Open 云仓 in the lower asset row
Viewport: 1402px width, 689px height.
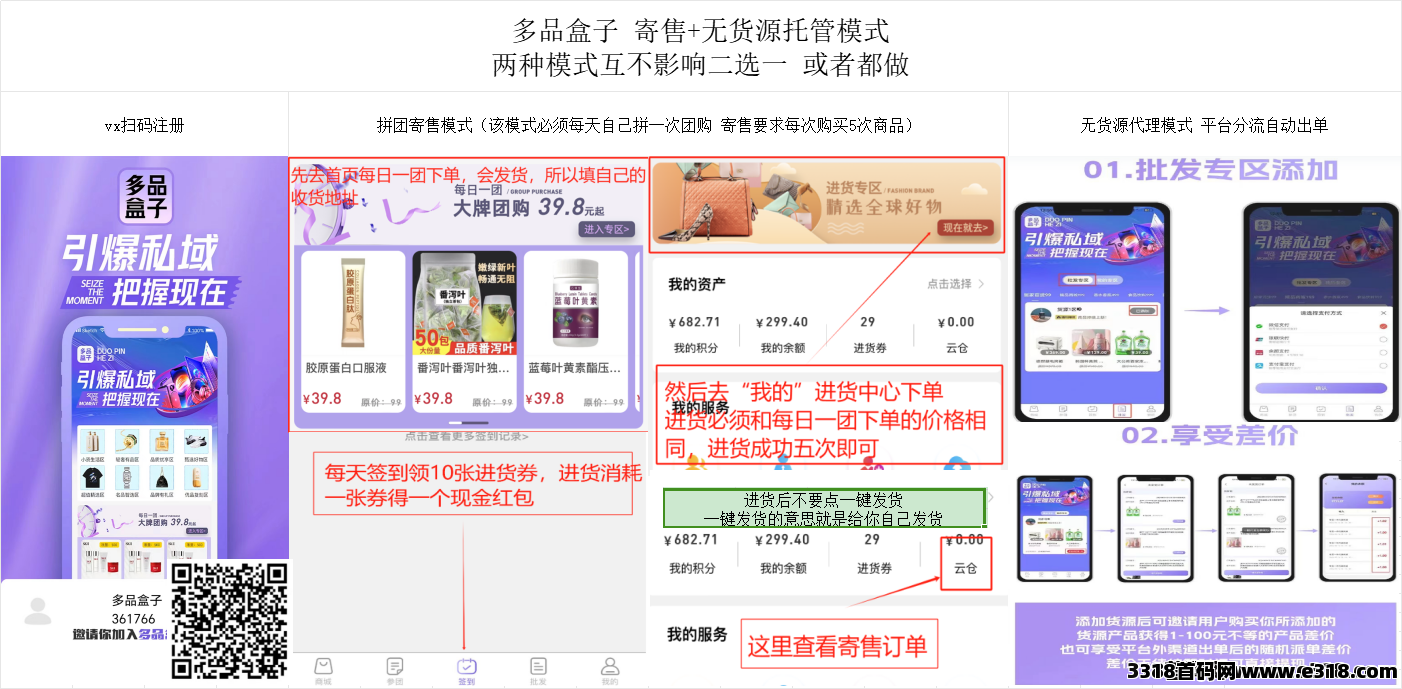click(965, 568)
